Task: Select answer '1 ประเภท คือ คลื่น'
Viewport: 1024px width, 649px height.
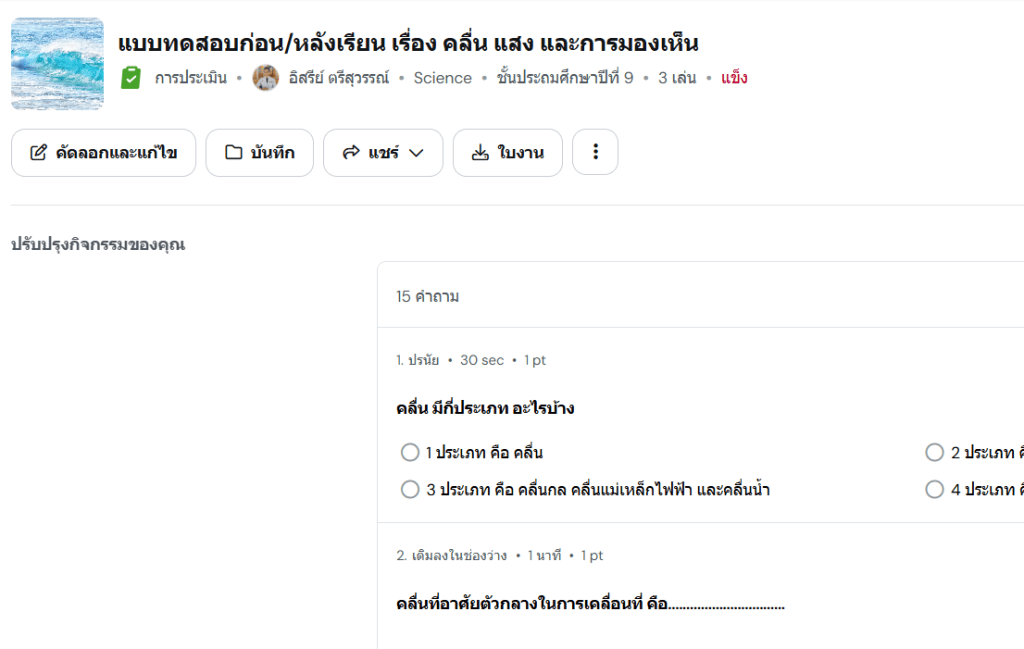Action: (410, 452)
